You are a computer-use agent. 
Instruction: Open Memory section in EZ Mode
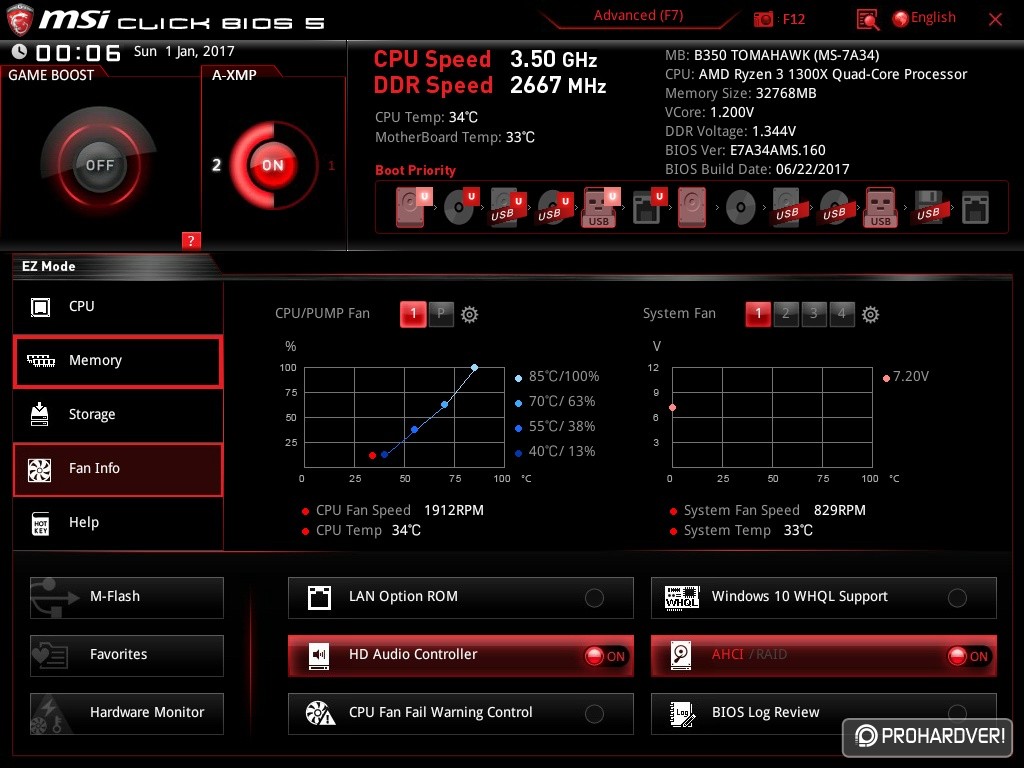coord(118,360)
